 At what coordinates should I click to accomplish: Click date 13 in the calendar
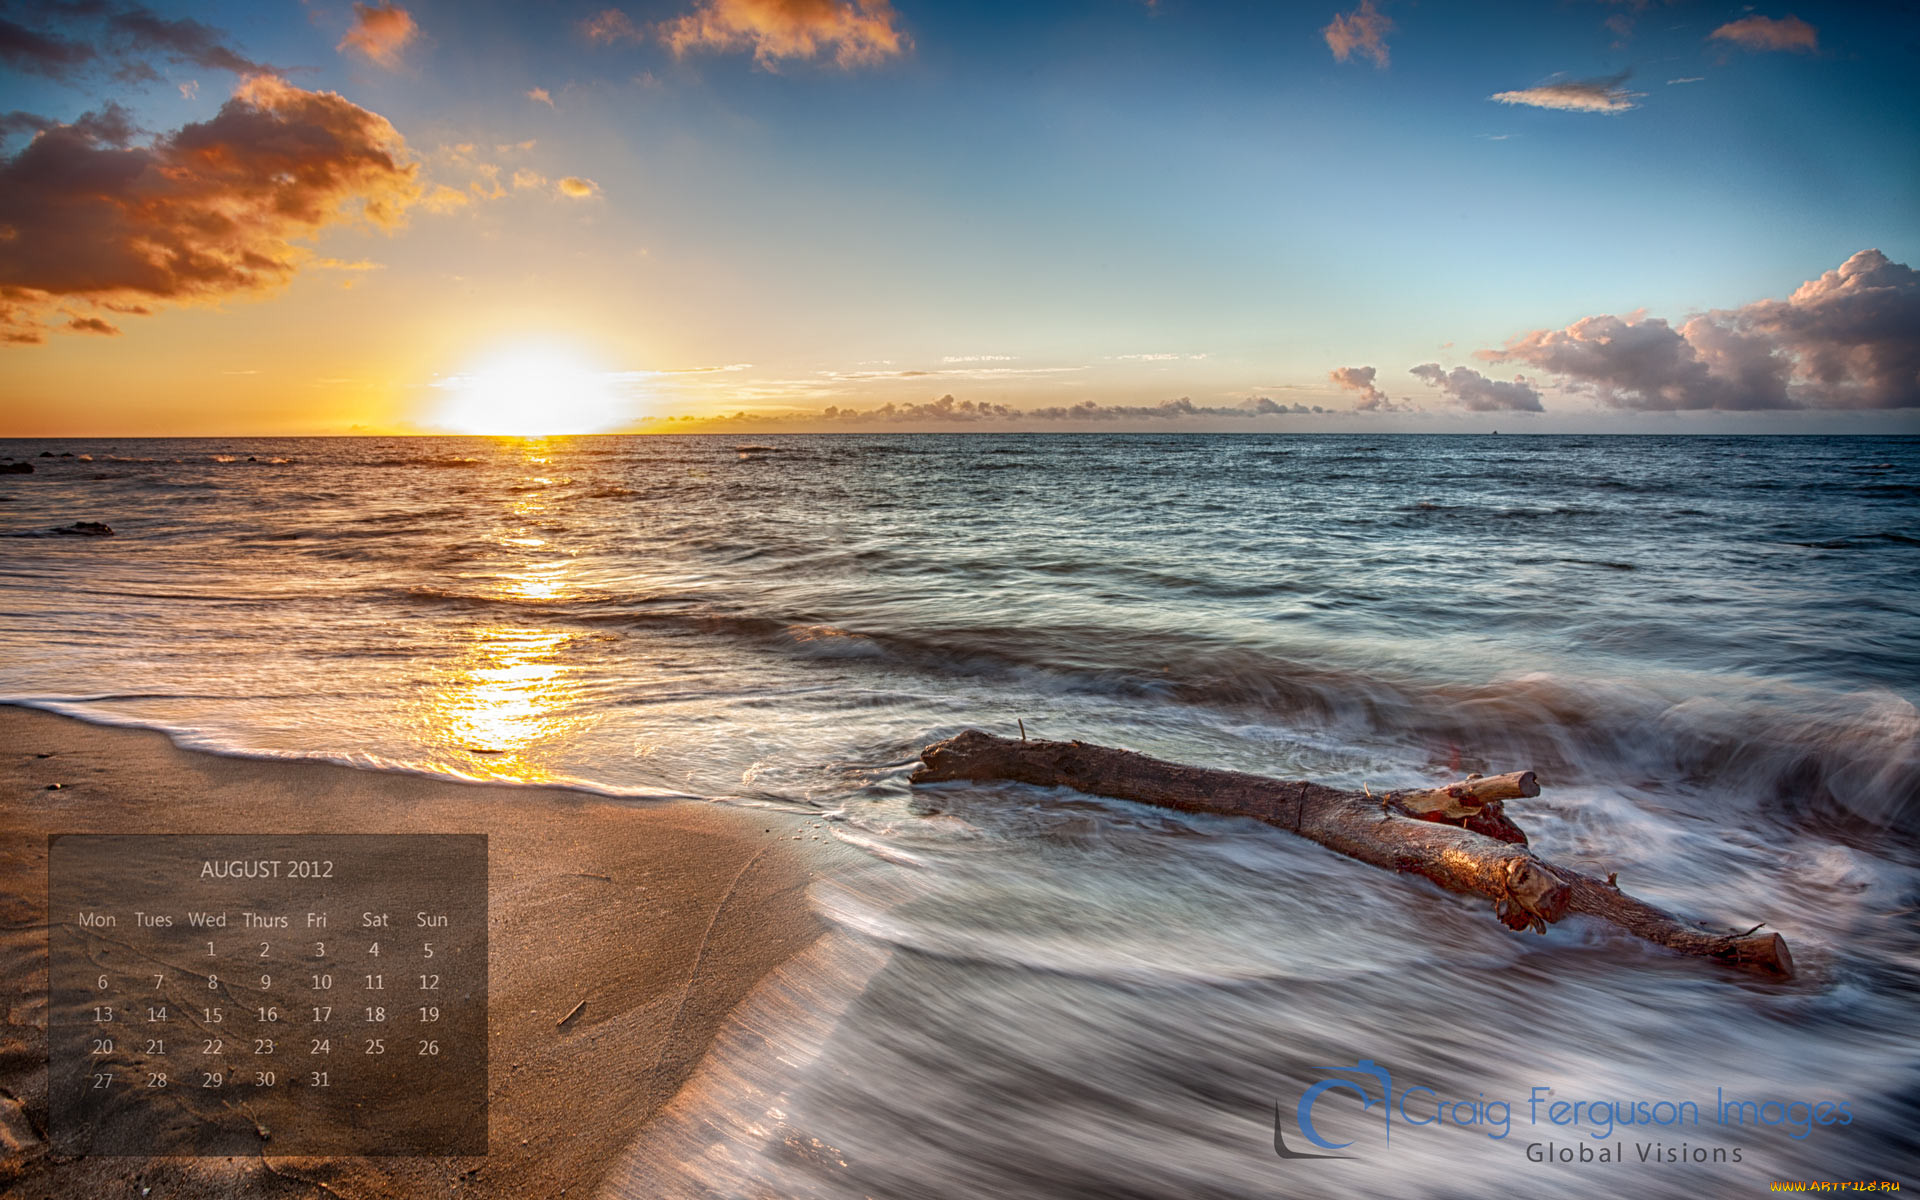coord(103,1014)
